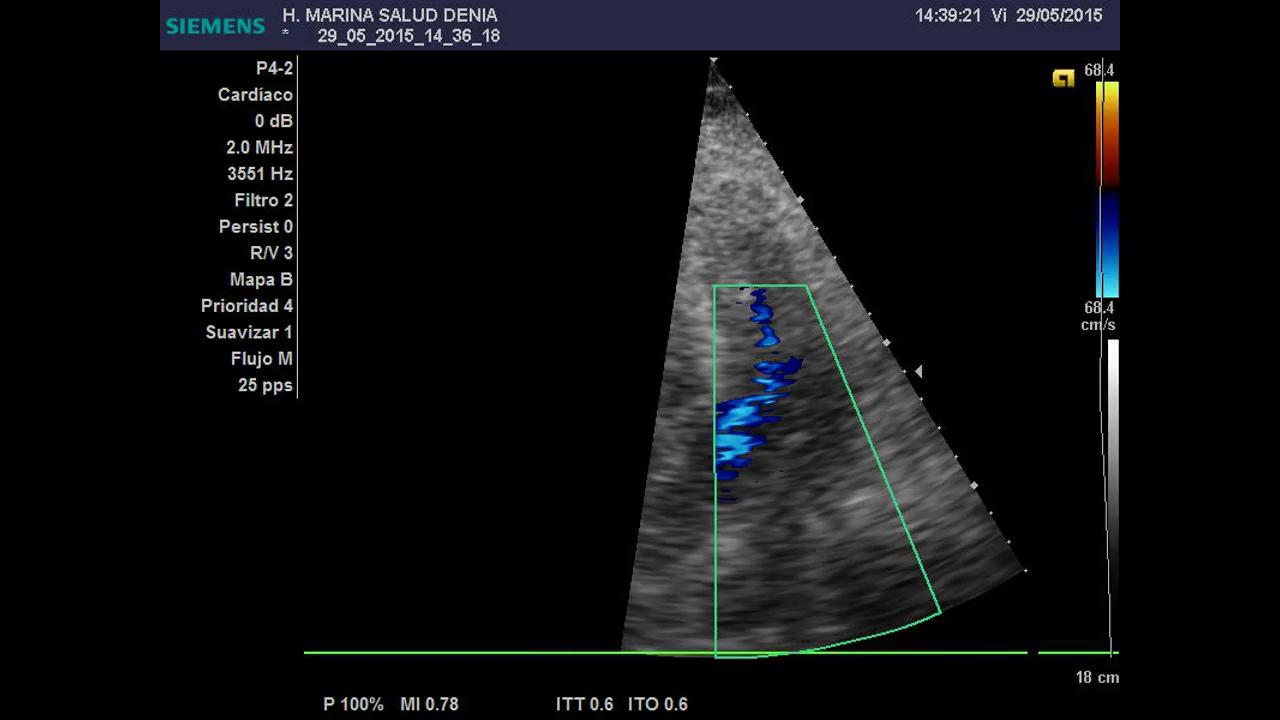Click the 18 cm depth indicator
Viewport: 1280px width, 720px height.
click(x=1097, y=677)
